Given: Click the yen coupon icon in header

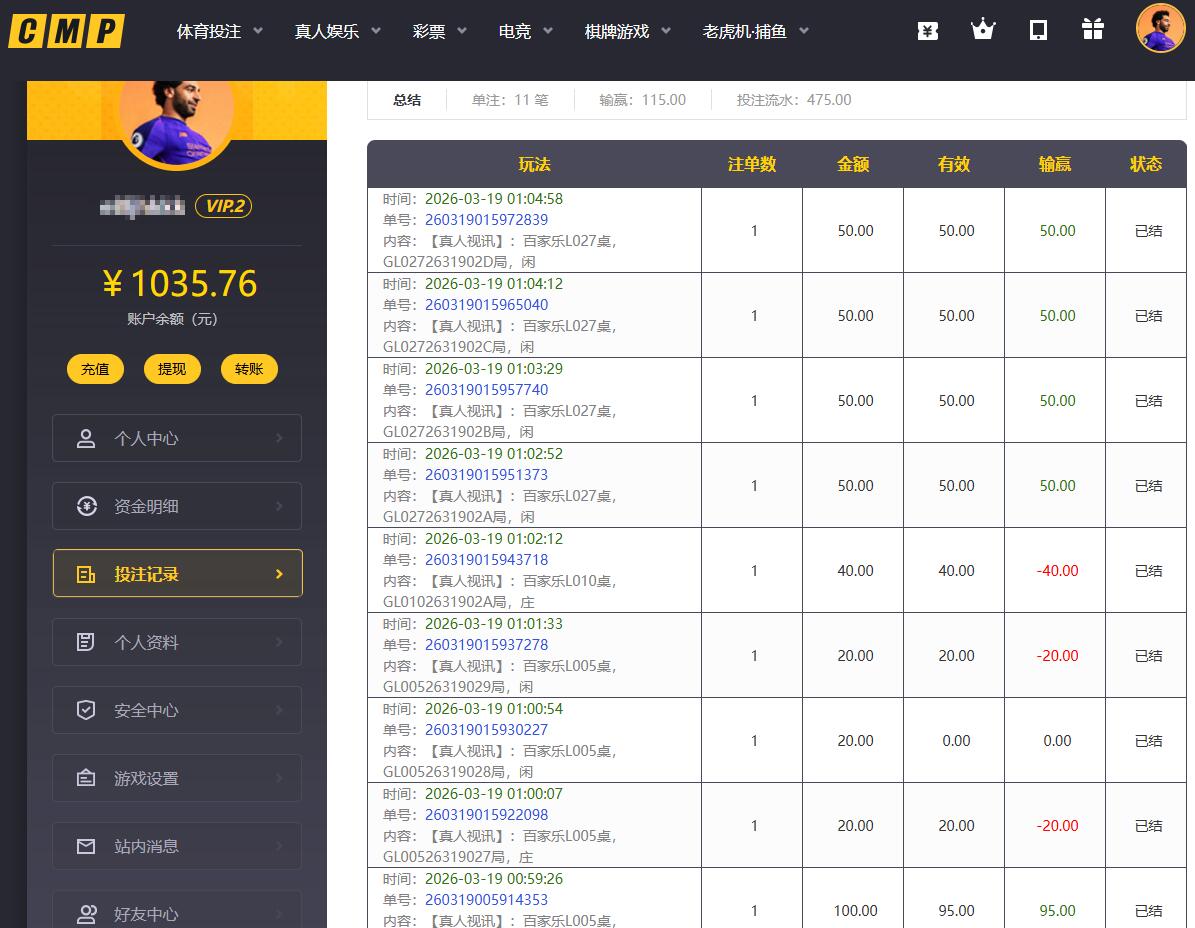Looking at the screenshot, I should [927, 30].
